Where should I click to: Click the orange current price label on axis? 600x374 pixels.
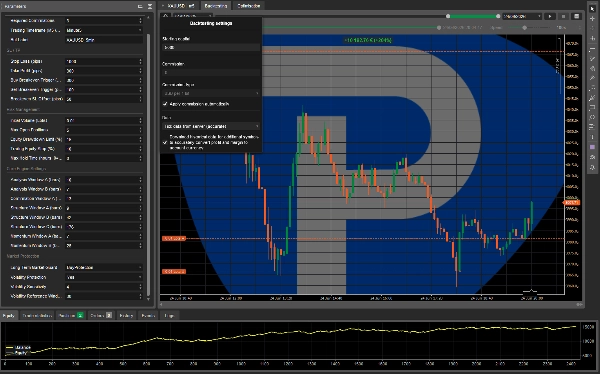[572, 203]
